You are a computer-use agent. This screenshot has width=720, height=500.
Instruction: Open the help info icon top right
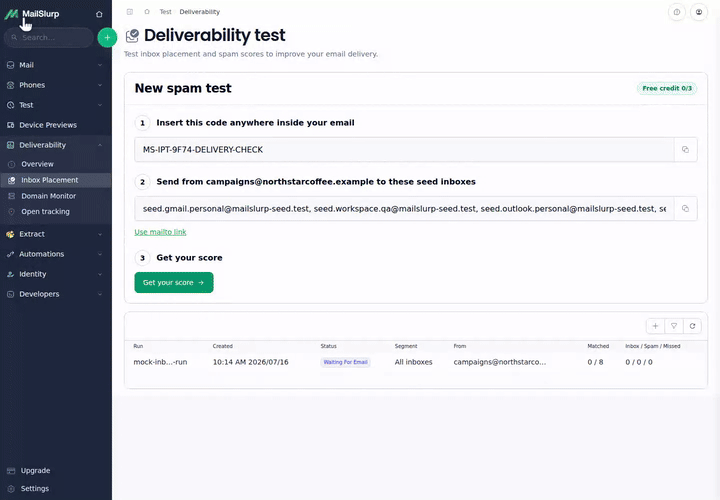click(x=677, y=12)
